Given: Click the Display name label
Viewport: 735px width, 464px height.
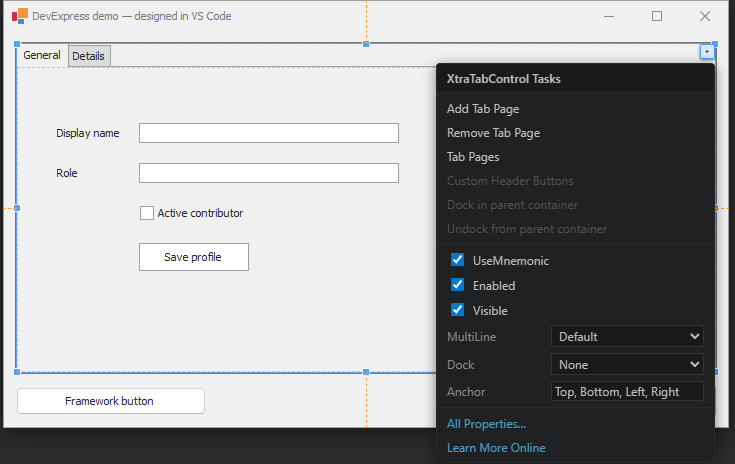Looking at the screenshot, I should [x=88, y=133].
